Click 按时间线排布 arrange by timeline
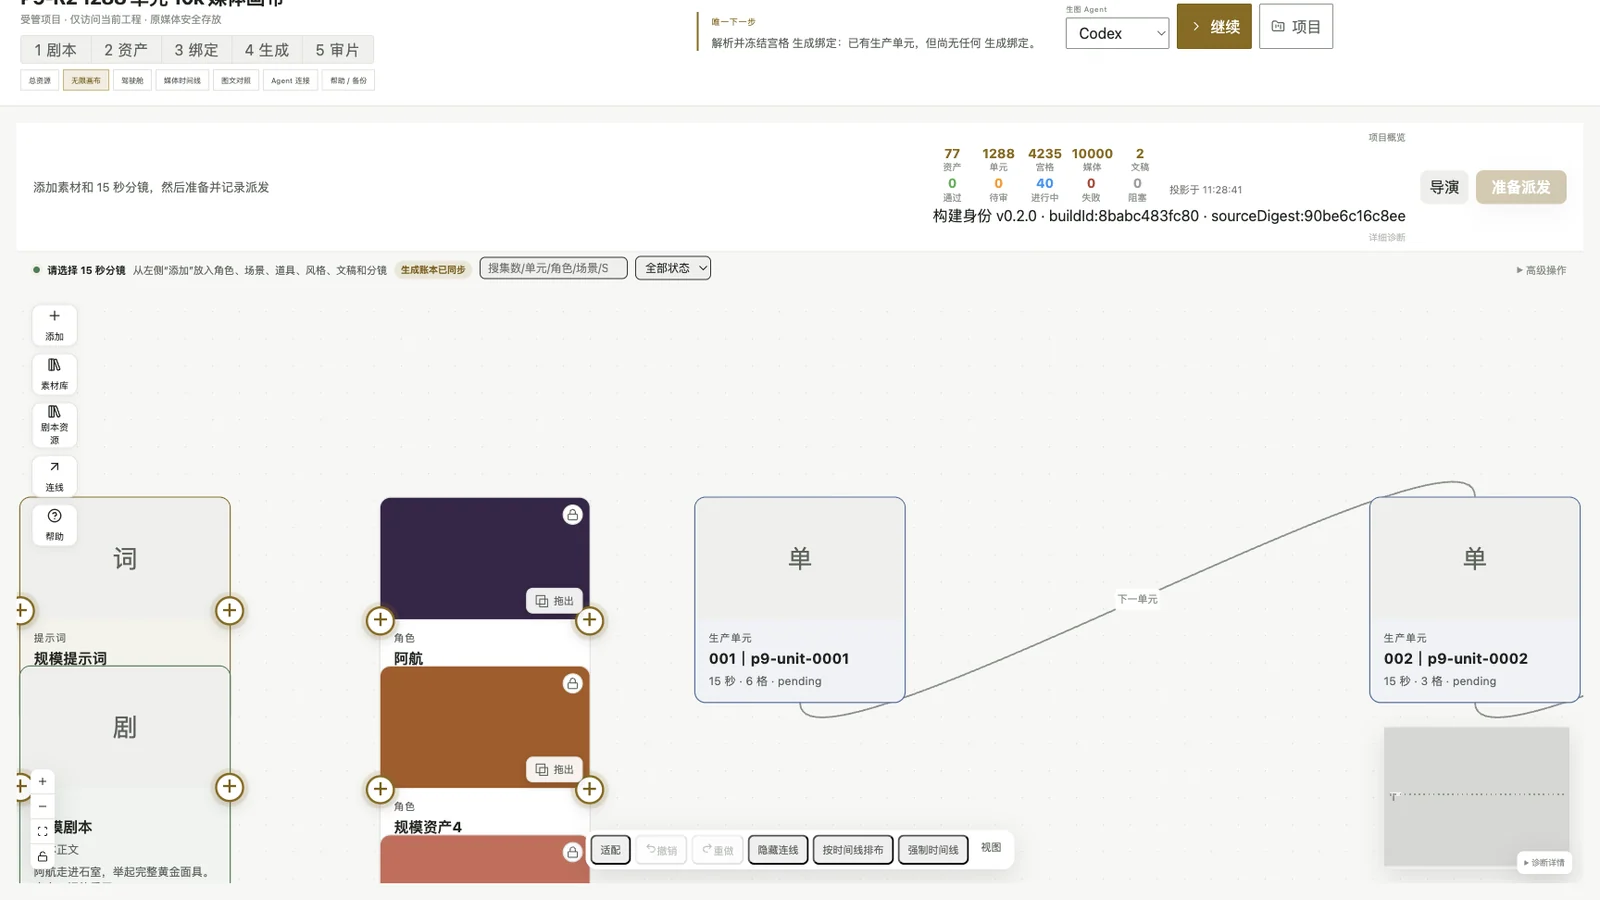Viewport: 1600px width, 900px height. point(853,850)
